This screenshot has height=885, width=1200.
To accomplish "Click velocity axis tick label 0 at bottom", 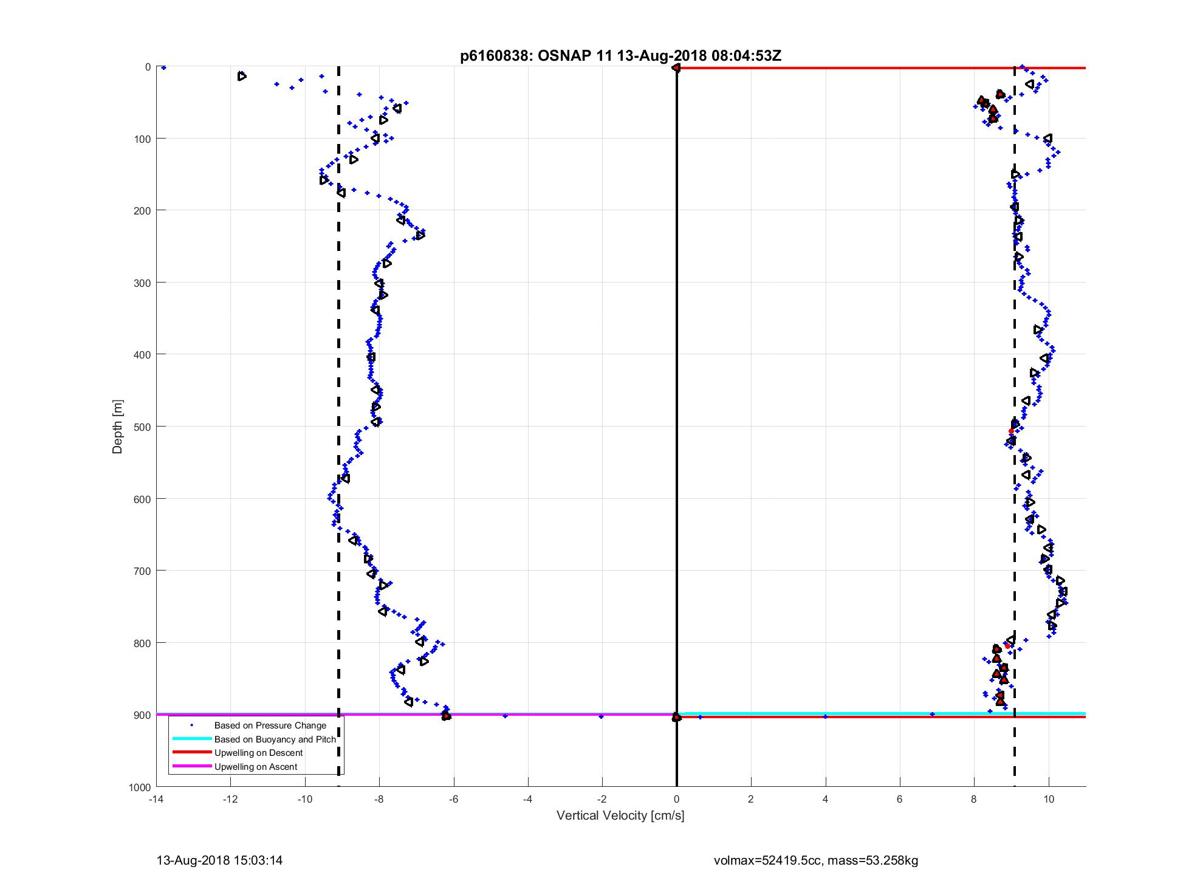I will point(677,799).
